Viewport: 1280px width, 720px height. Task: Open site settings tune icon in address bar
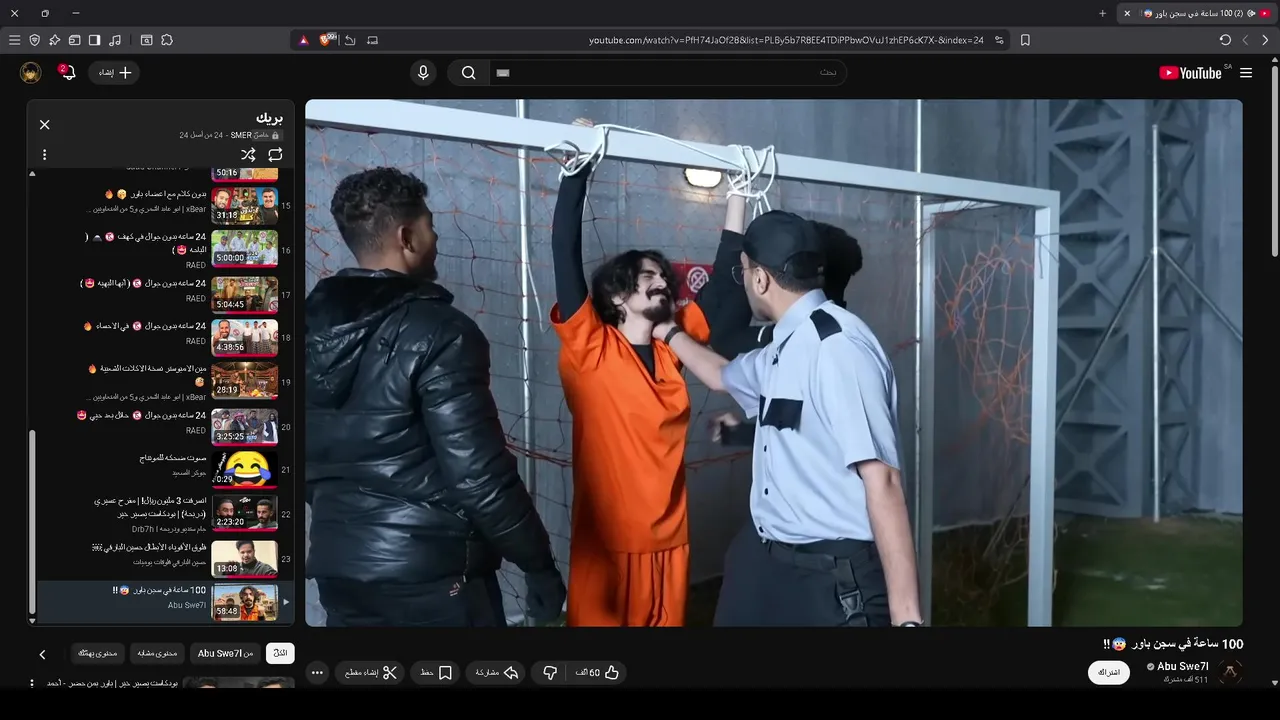(x=998, y=40)
